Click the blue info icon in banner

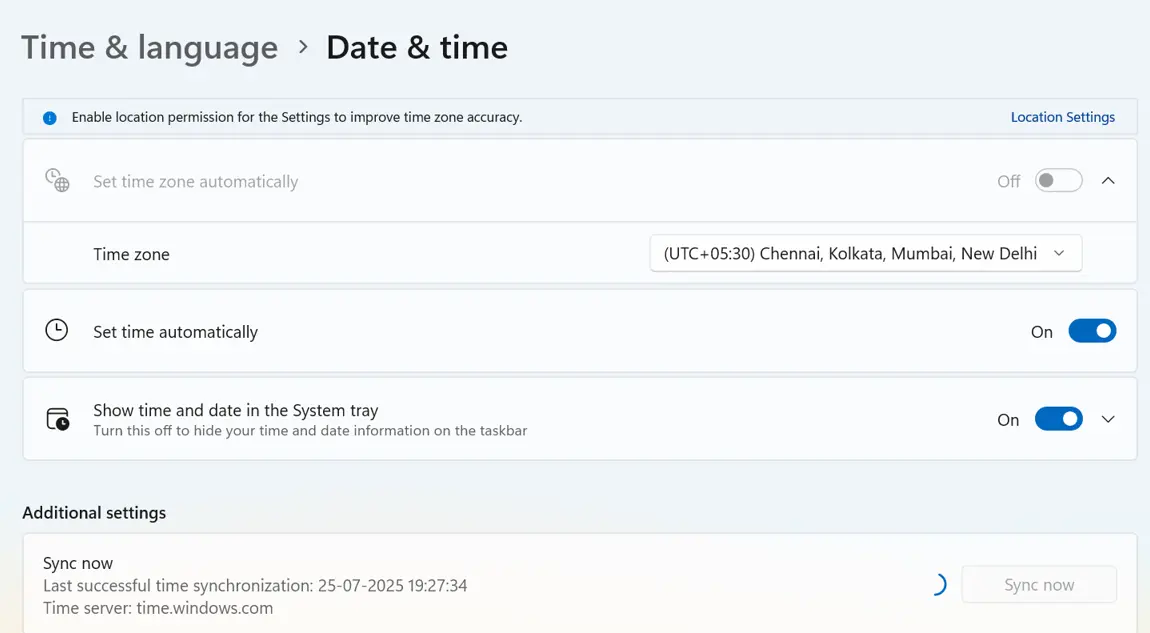click(49, 118)
